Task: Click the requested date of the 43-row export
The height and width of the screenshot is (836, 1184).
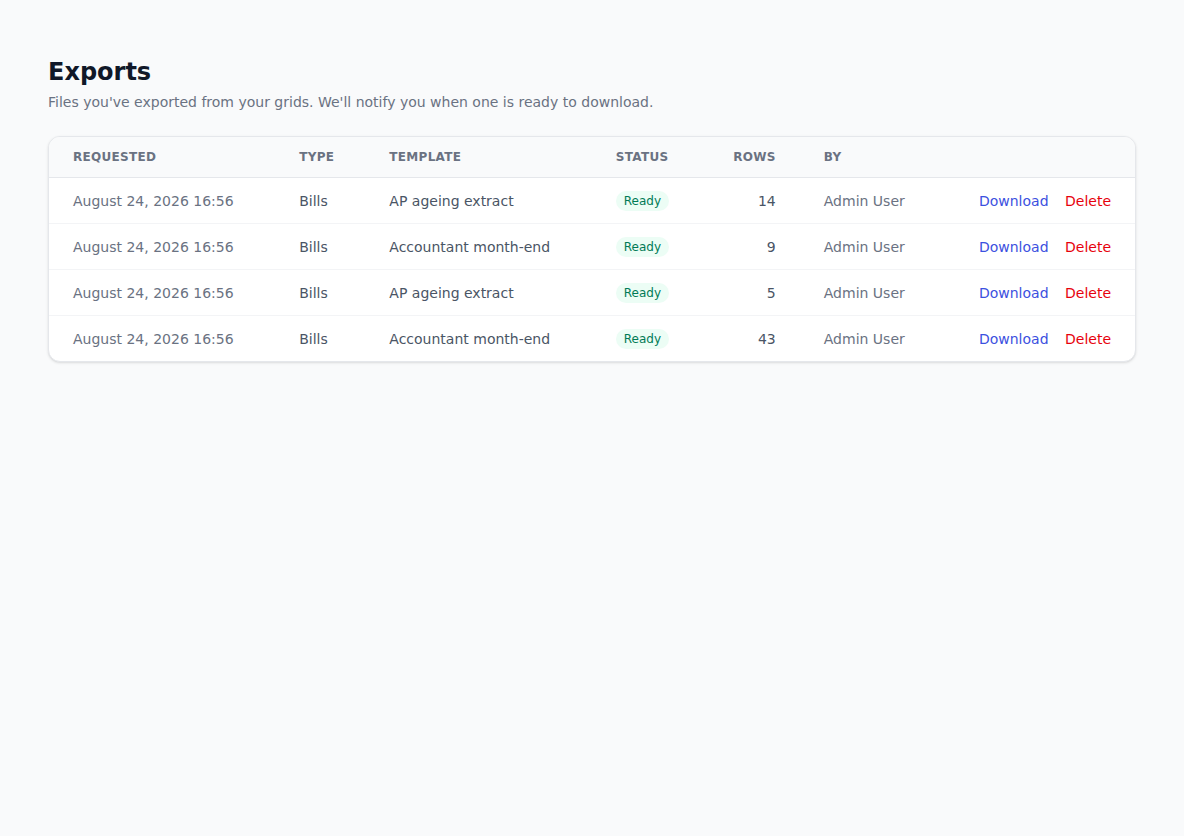Action: coord(153,339)
